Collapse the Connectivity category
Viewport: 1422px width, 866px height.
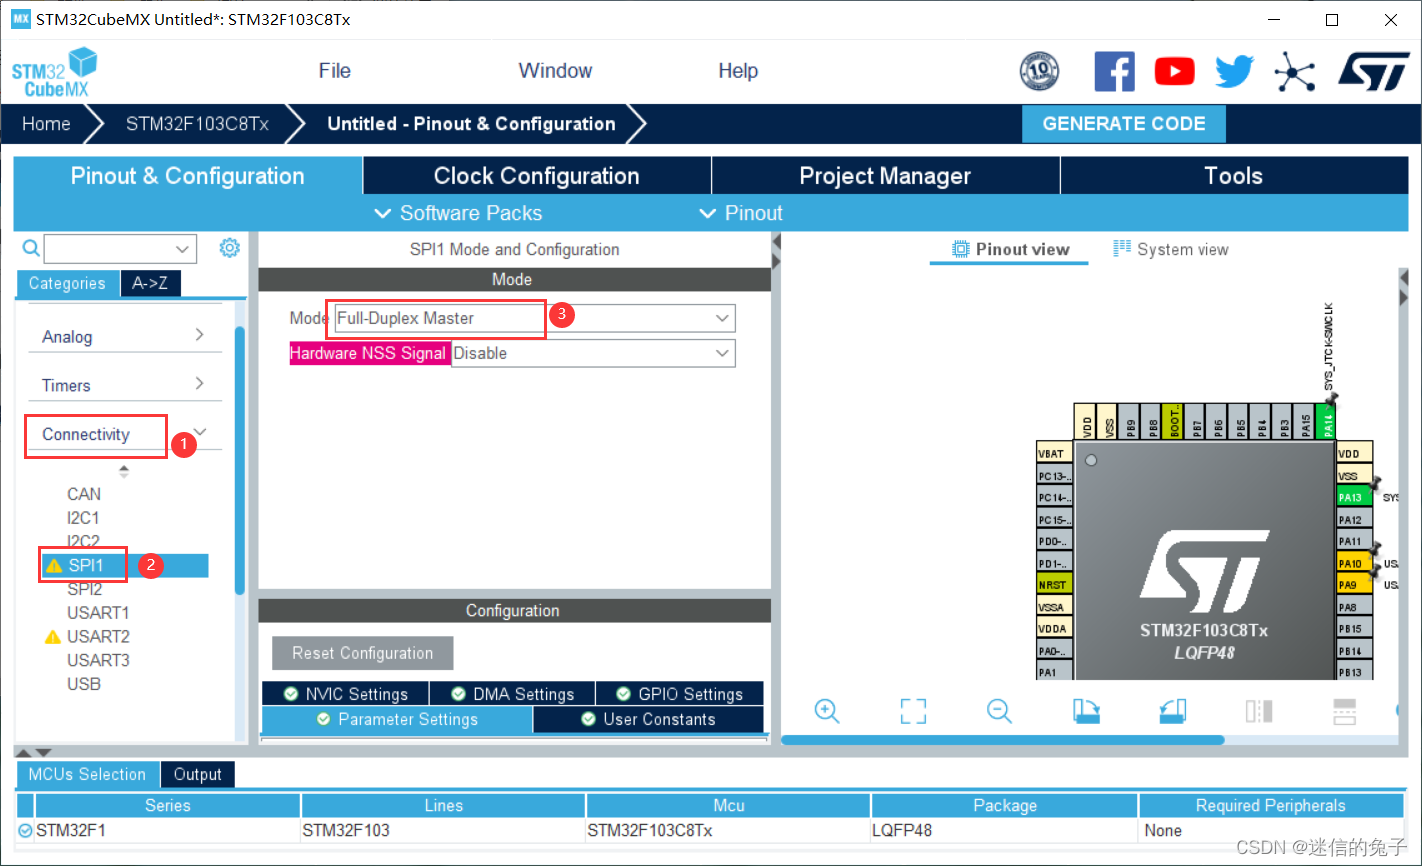click(122, 434)
